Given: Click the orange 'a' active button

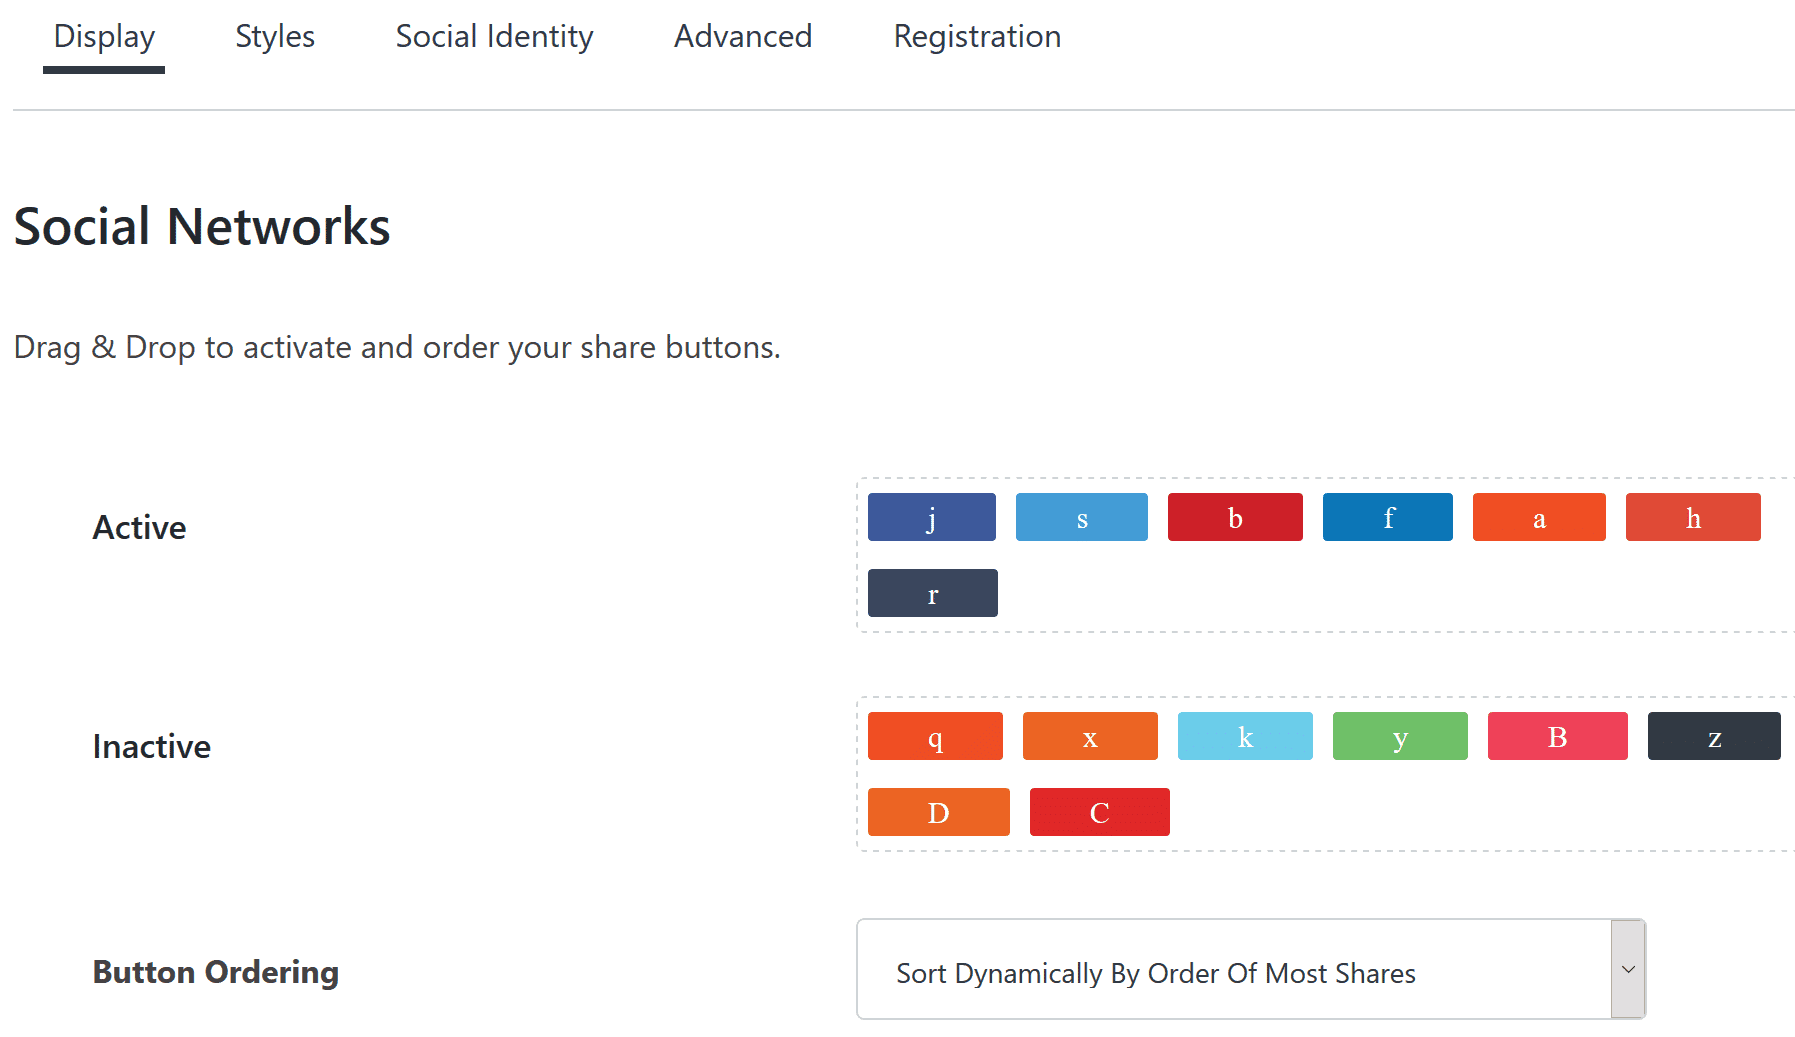Looking at the screenshot, I should click(x=1539, y=517).
